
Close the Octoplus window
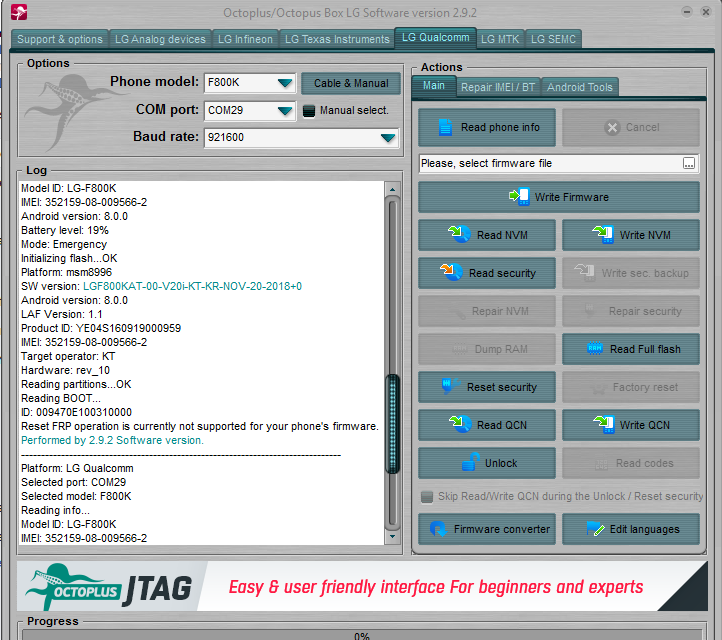pos(706,12)
